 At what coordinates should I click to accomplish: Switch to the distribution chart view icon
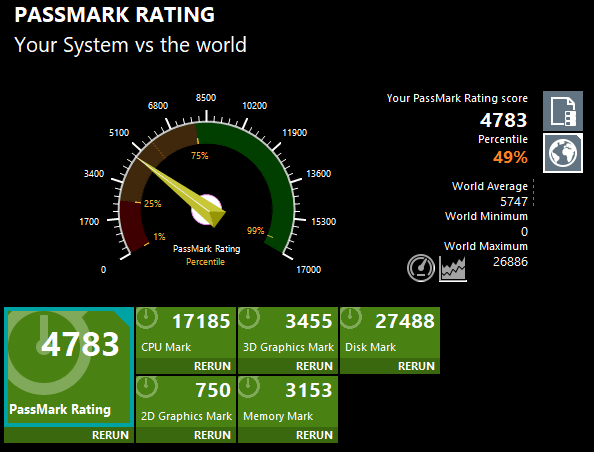453,269
